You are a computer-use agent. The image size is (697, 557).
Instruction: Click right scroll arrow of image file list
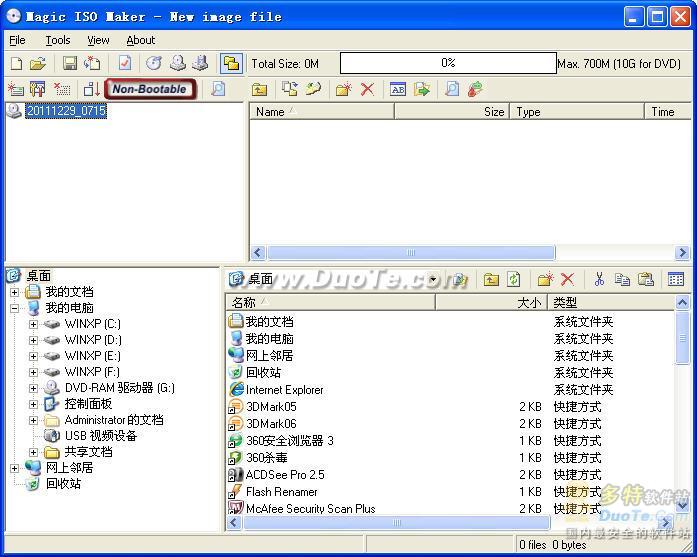[682, 252]
